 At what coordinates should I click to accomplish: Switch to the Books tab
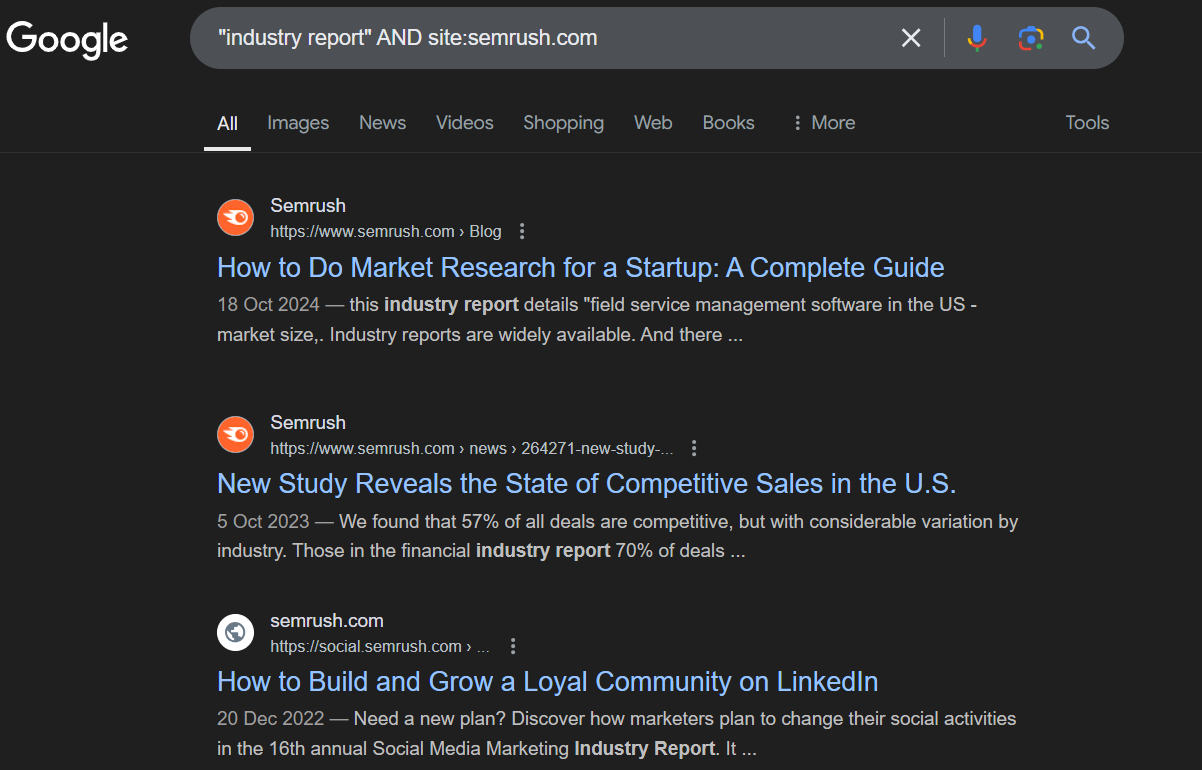[729, 123]
